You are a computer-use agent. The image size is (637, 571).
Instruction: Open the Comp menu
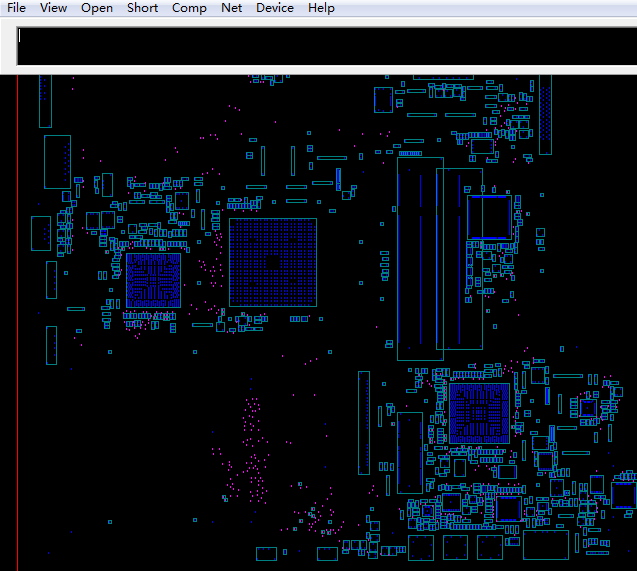coord(189,8)
